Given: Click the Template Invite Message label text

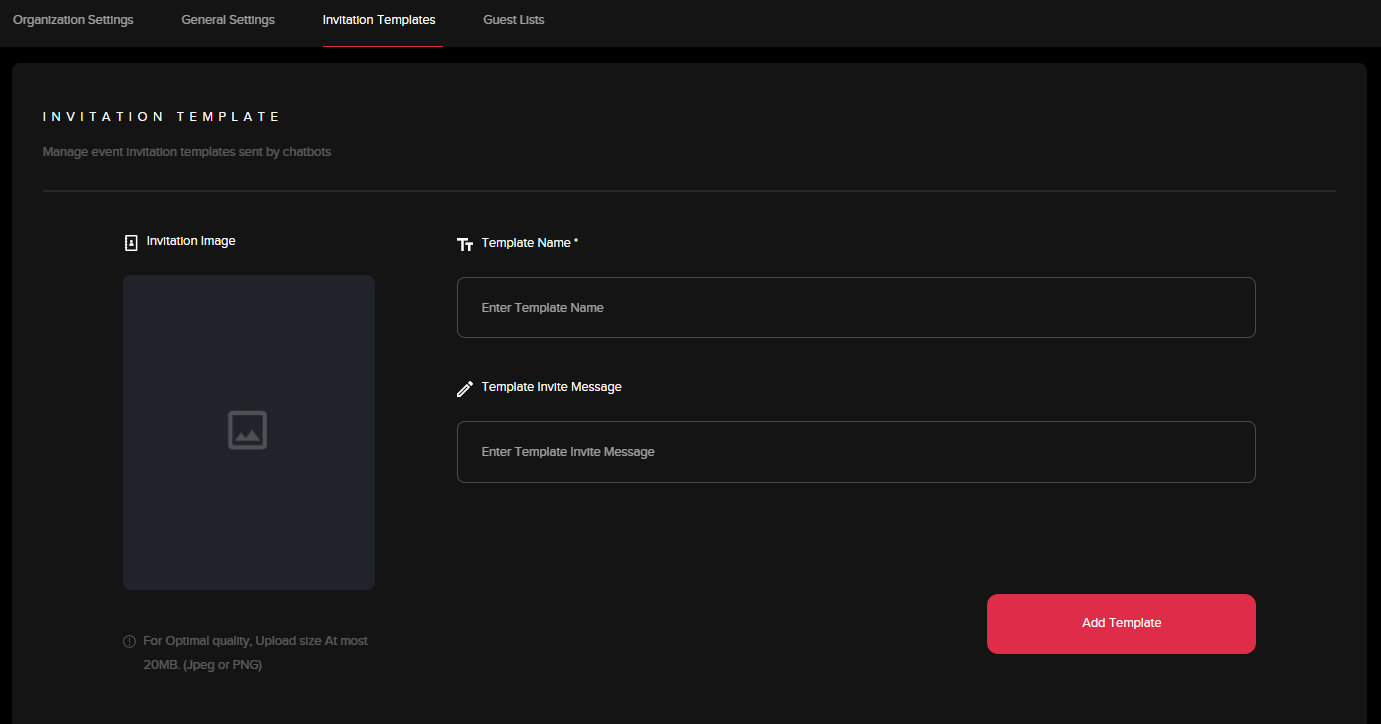Looking at the screenshot, I should (551, 387).
